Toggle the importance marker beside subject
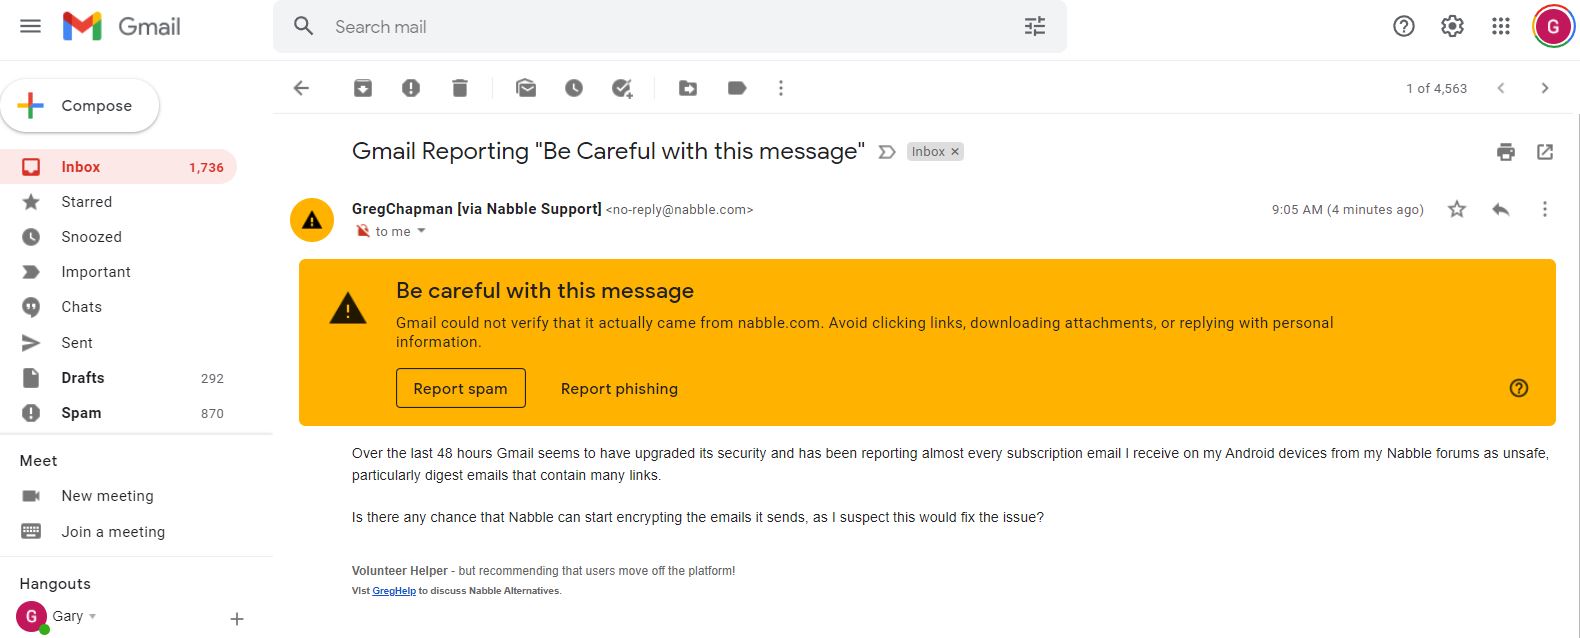Image resolution: width=1580 pixels, height=638 pixels. tap(886, 152)
